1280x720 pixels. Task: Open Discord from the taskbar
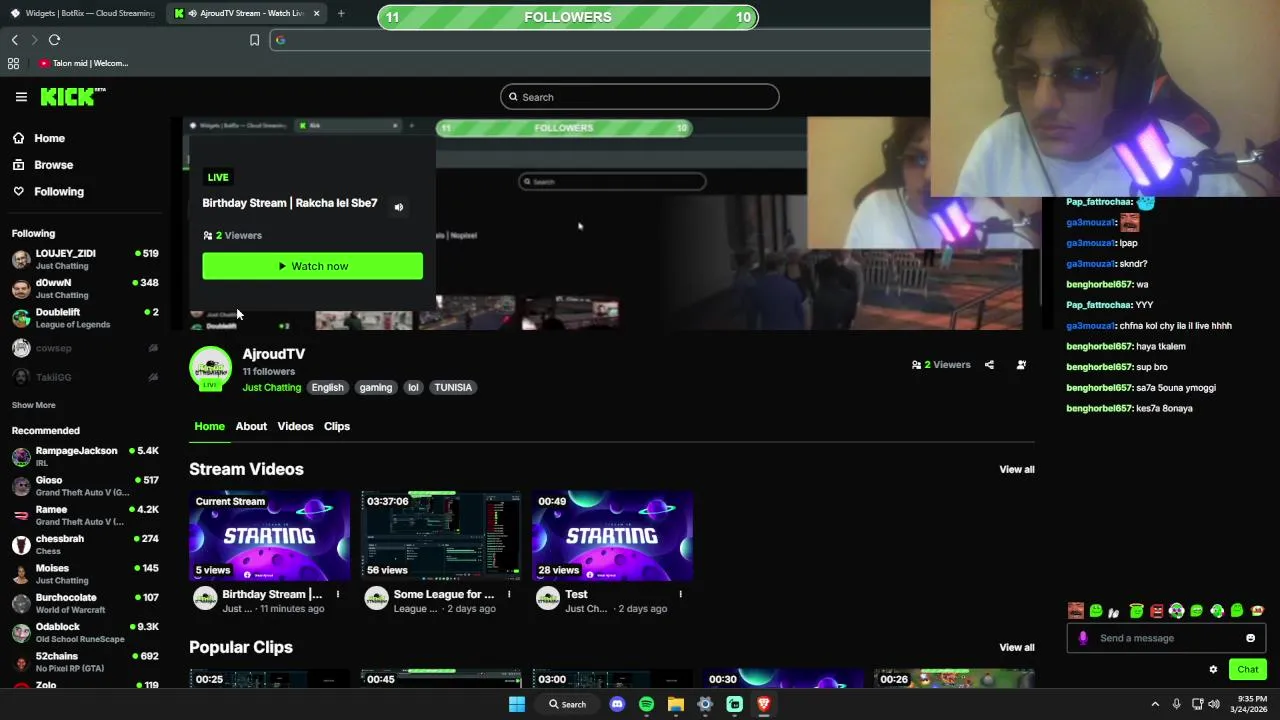click(617, 704)
